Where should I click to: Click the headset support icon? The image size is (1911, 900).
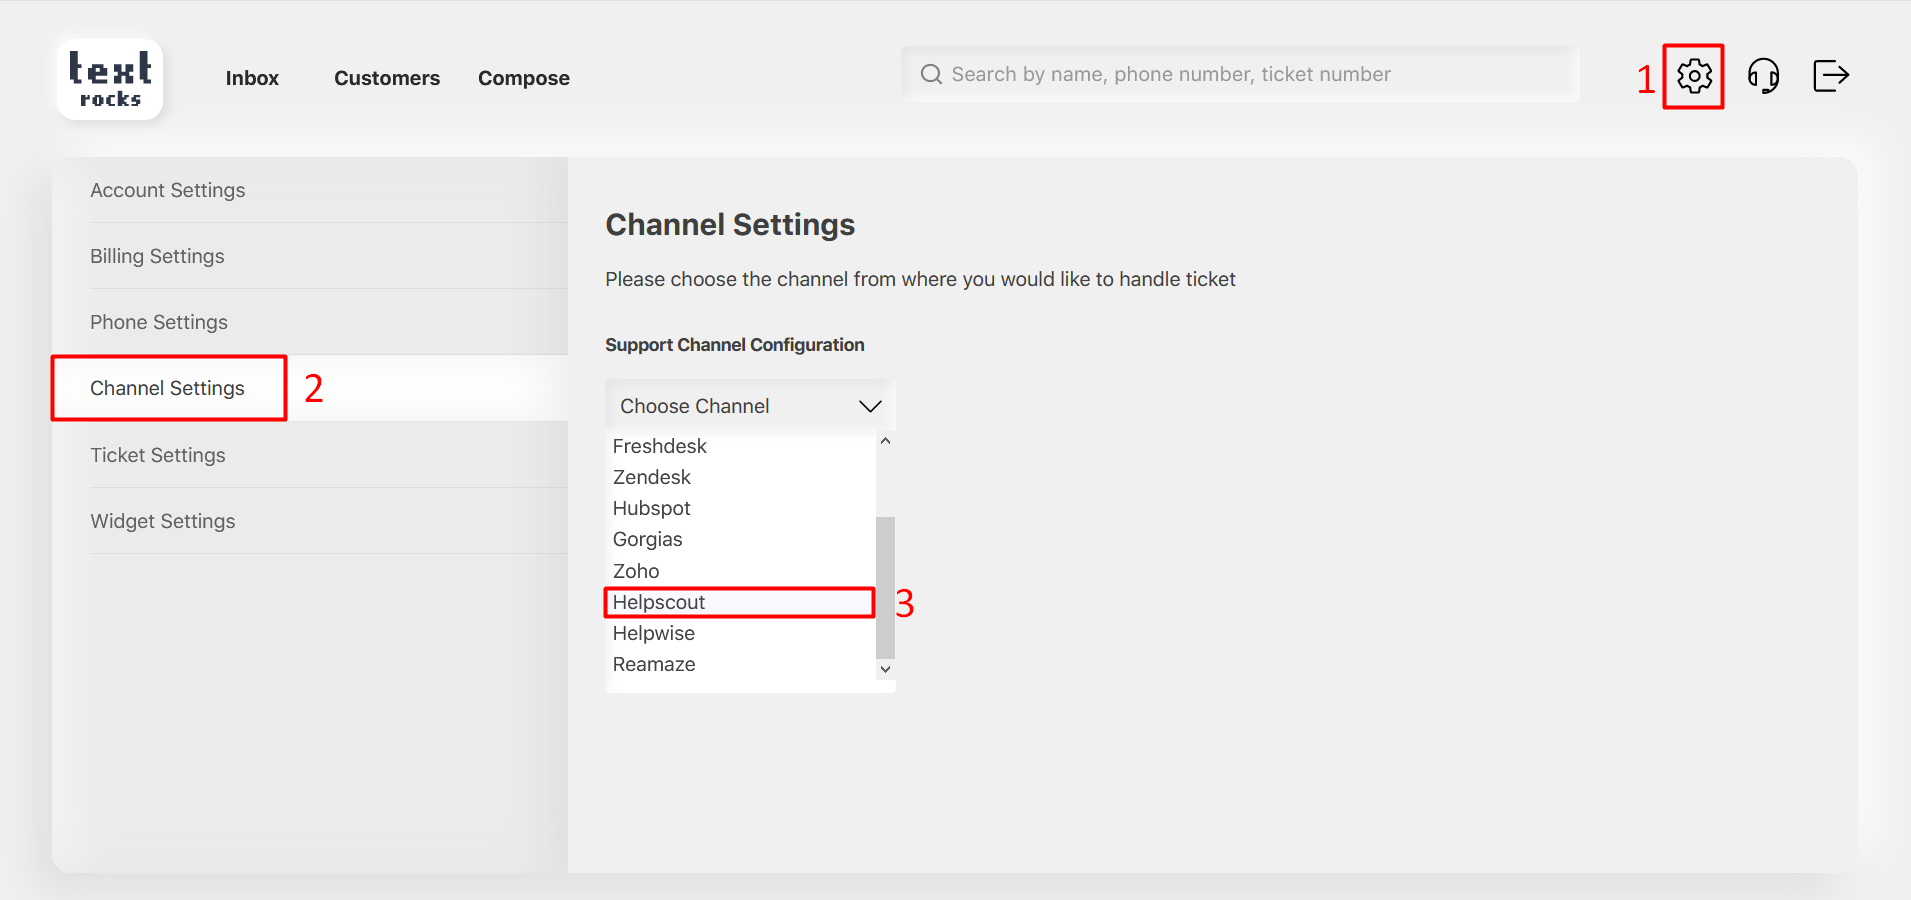1763,76
